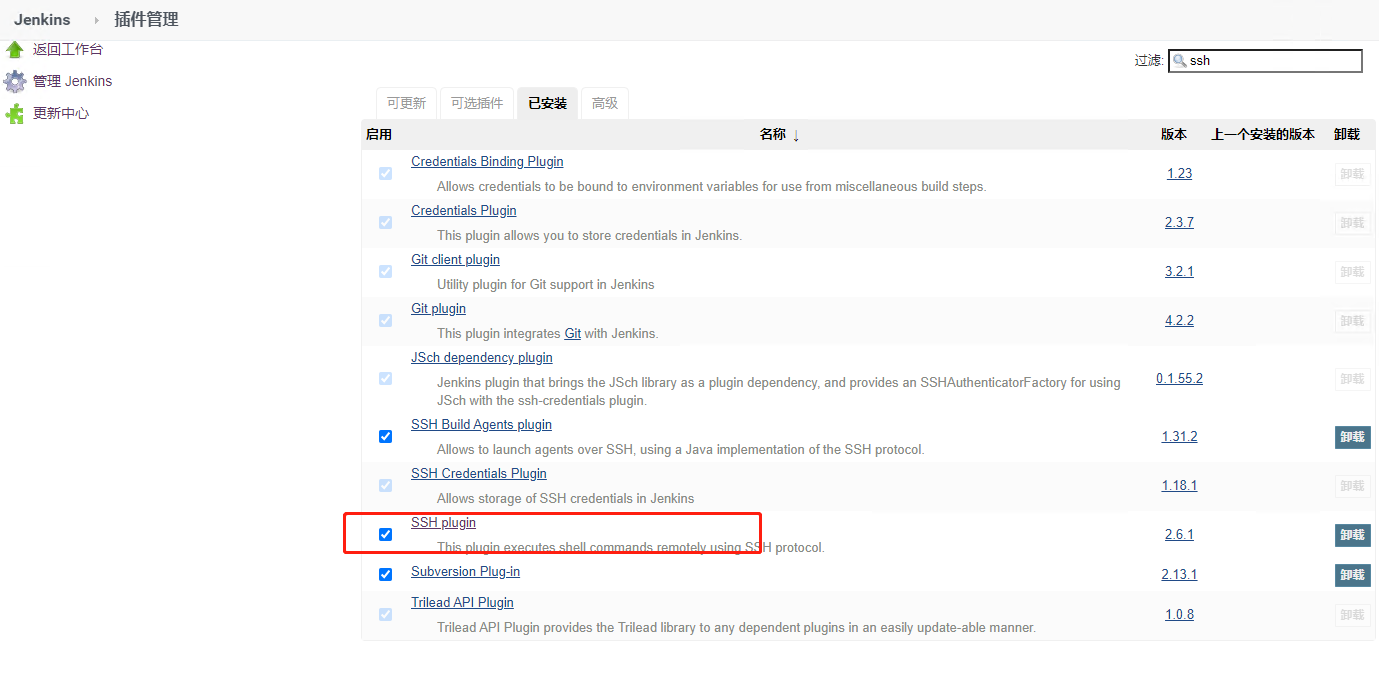Open the SSH plugin name link
1379x677 pixels.
point(443,522)
